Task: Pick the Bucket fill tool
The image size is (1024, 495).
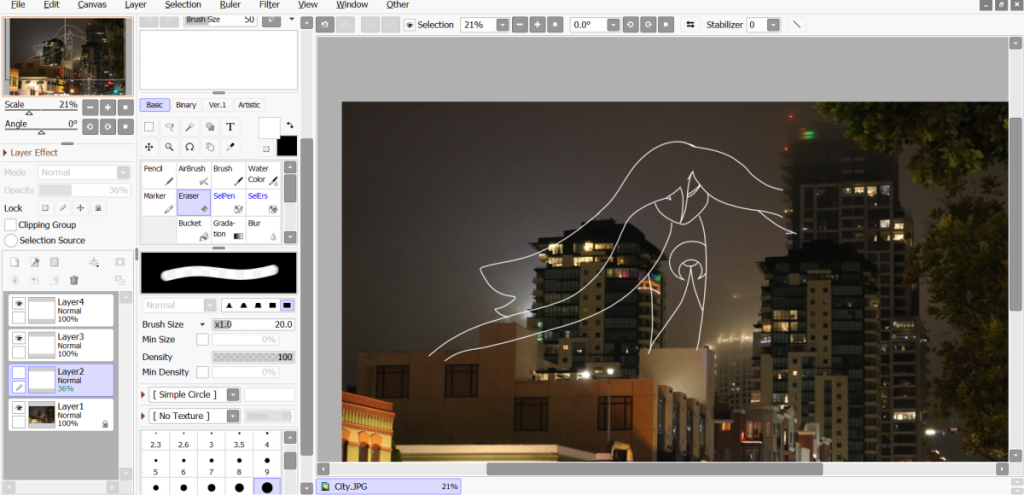Action: [x=193, y=230]
